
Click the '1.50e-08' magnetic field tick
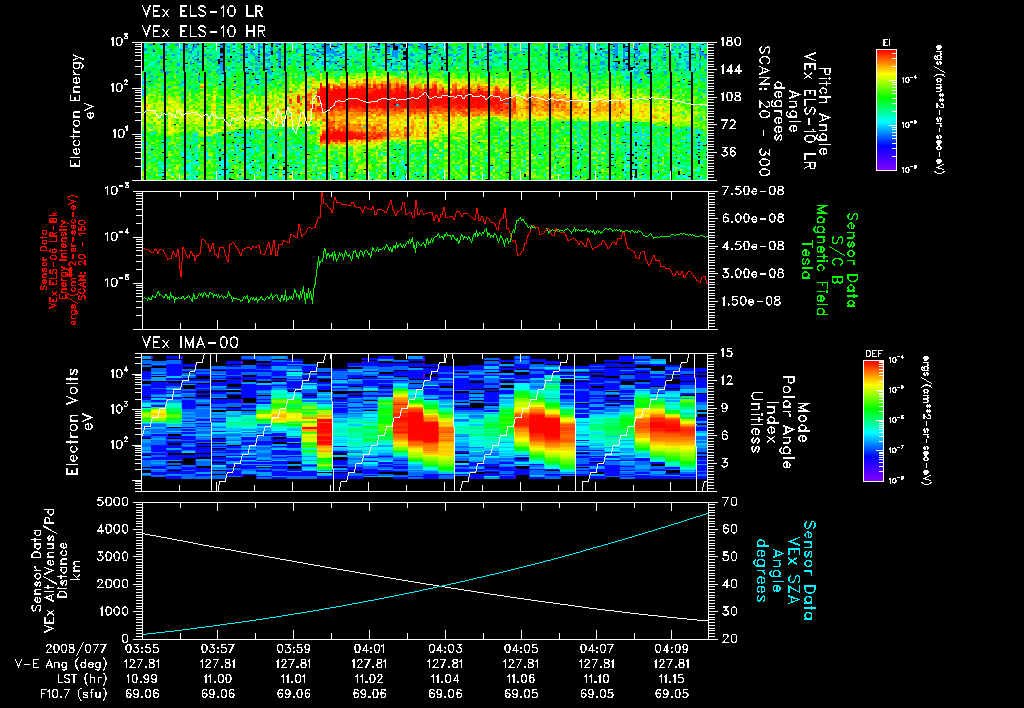(752, 300)
